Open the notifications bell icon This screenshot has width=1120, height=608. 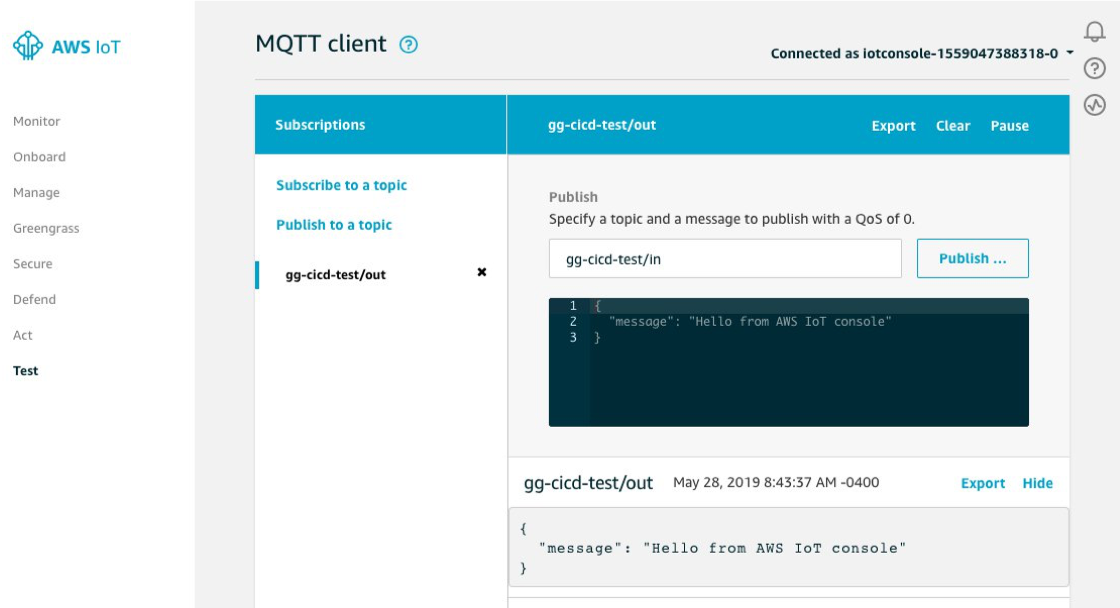point(1094,31)
